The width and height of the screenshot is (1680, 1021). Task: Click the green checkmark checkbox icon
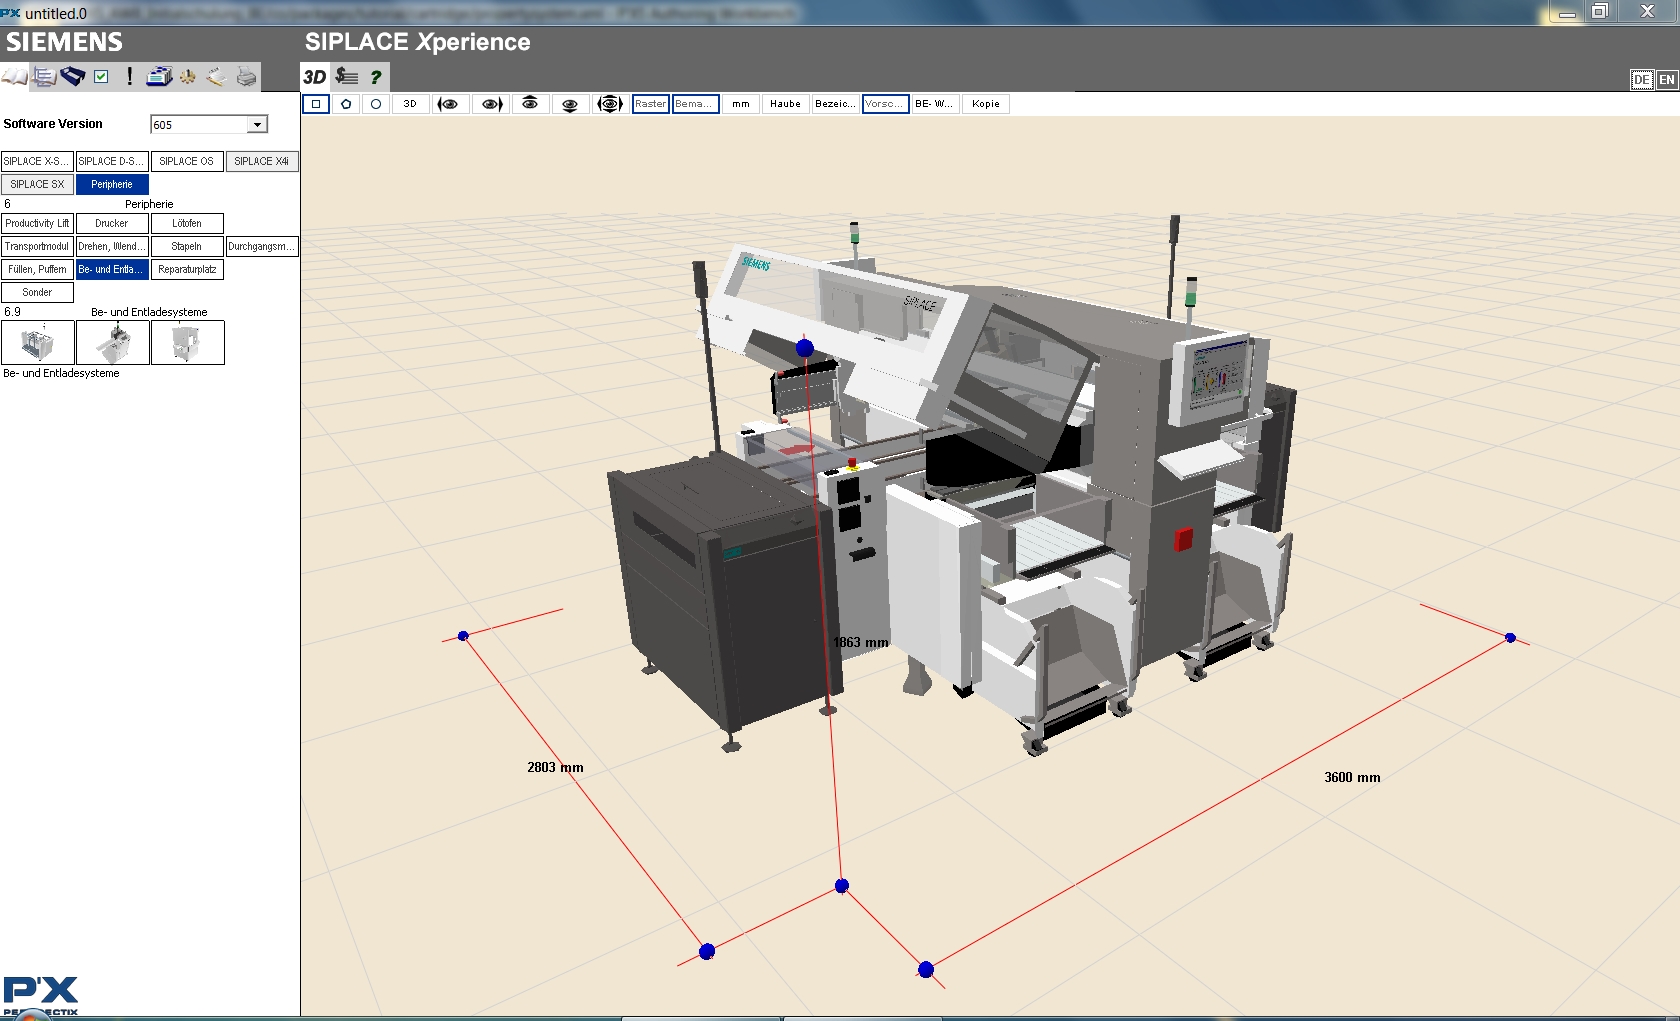click(101, 77)
